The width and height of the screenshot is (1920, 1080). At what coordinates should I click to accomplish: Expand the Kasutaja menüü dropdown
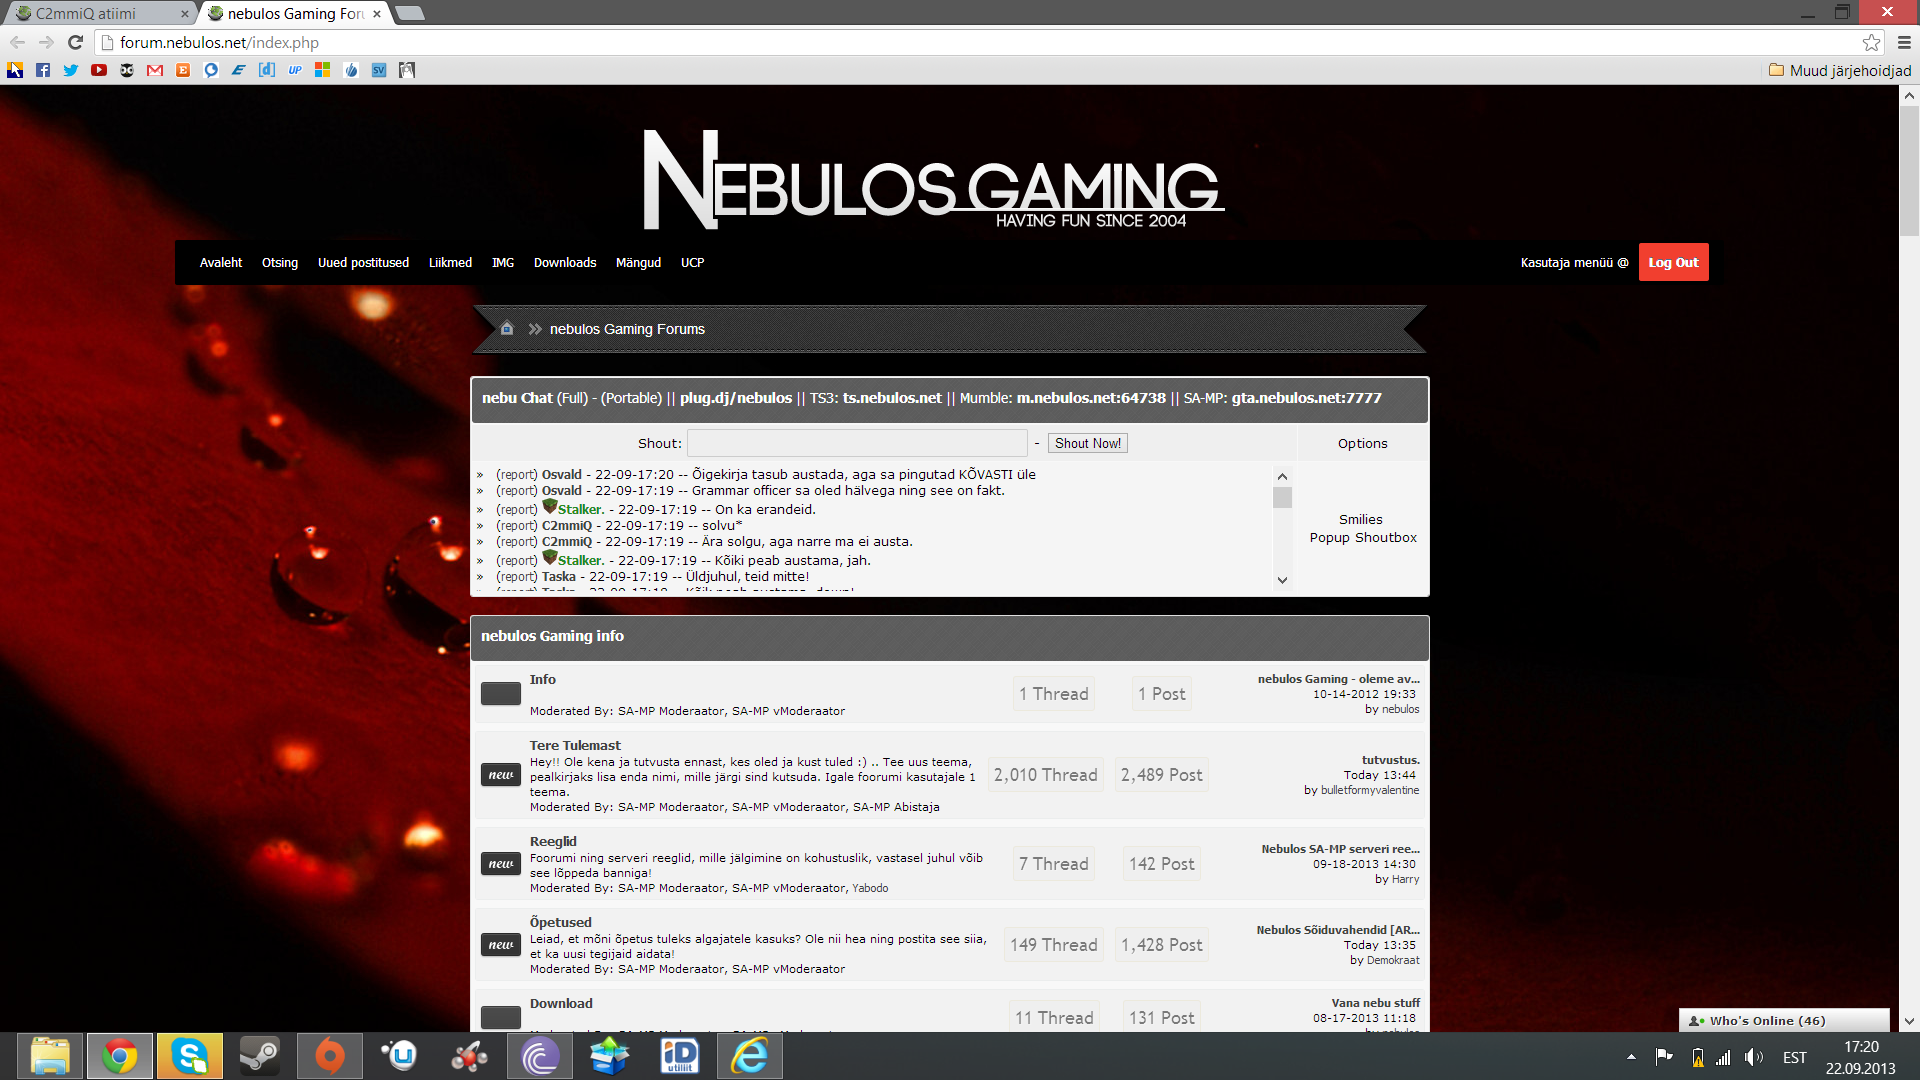pos(1573,263)
